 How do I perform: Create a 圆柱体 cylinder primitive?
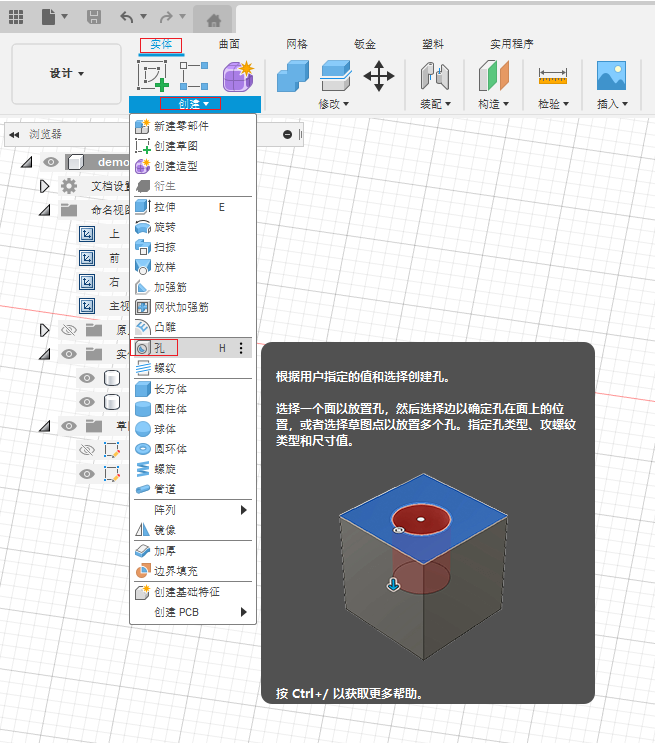pos(193,409)
